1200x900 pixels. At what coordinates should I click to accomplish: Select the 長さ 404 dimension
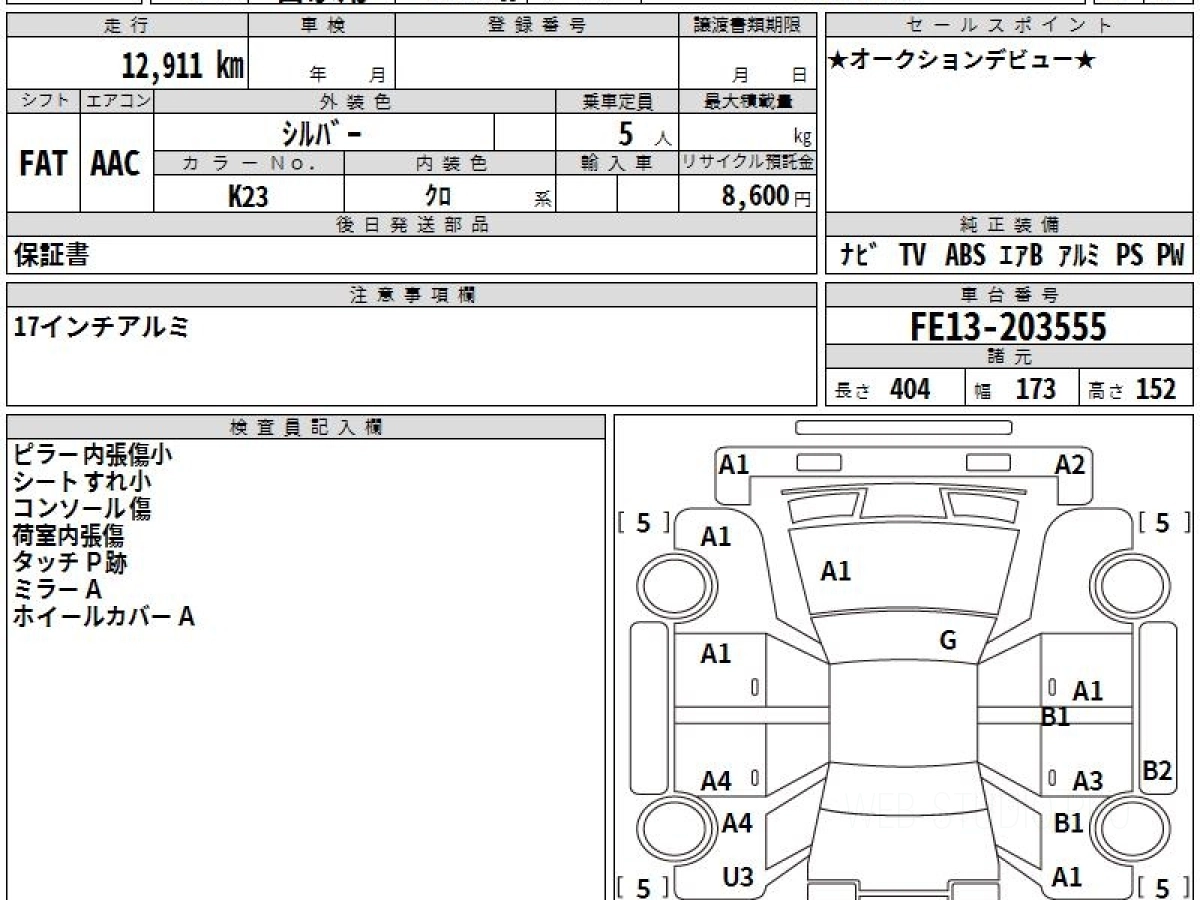[x=883, y=389]
